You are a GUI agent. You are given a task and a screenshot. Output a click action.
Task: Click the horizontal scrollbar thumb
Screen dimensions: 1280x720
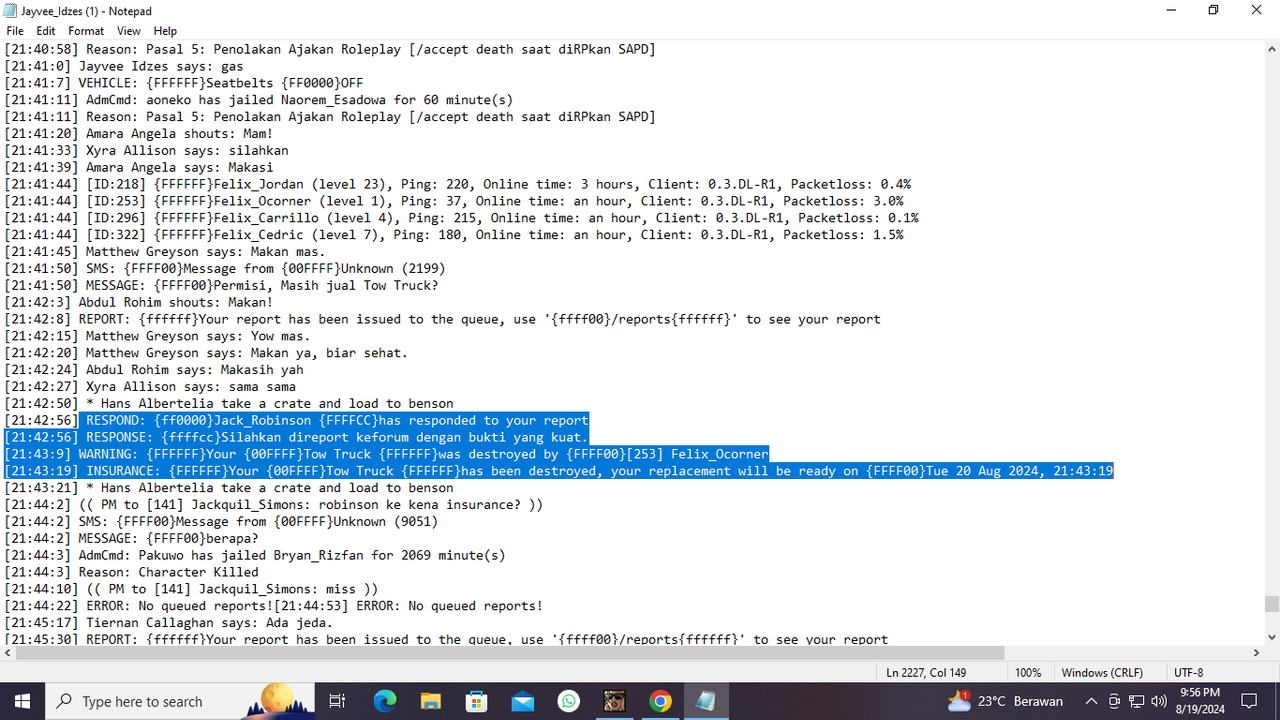coord(510,653)
